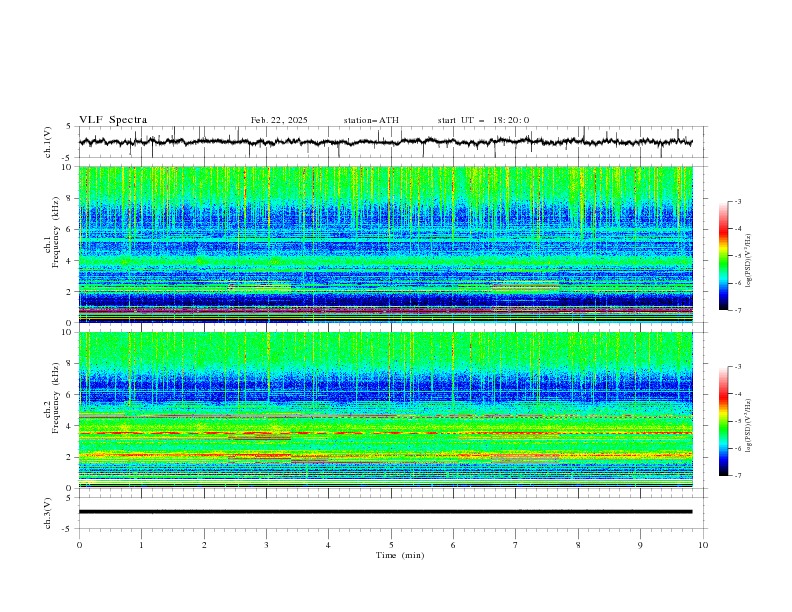Select the date 'Feb. 22, 2025'
Viewport: 792px width, 612px height.
(279, 120)
